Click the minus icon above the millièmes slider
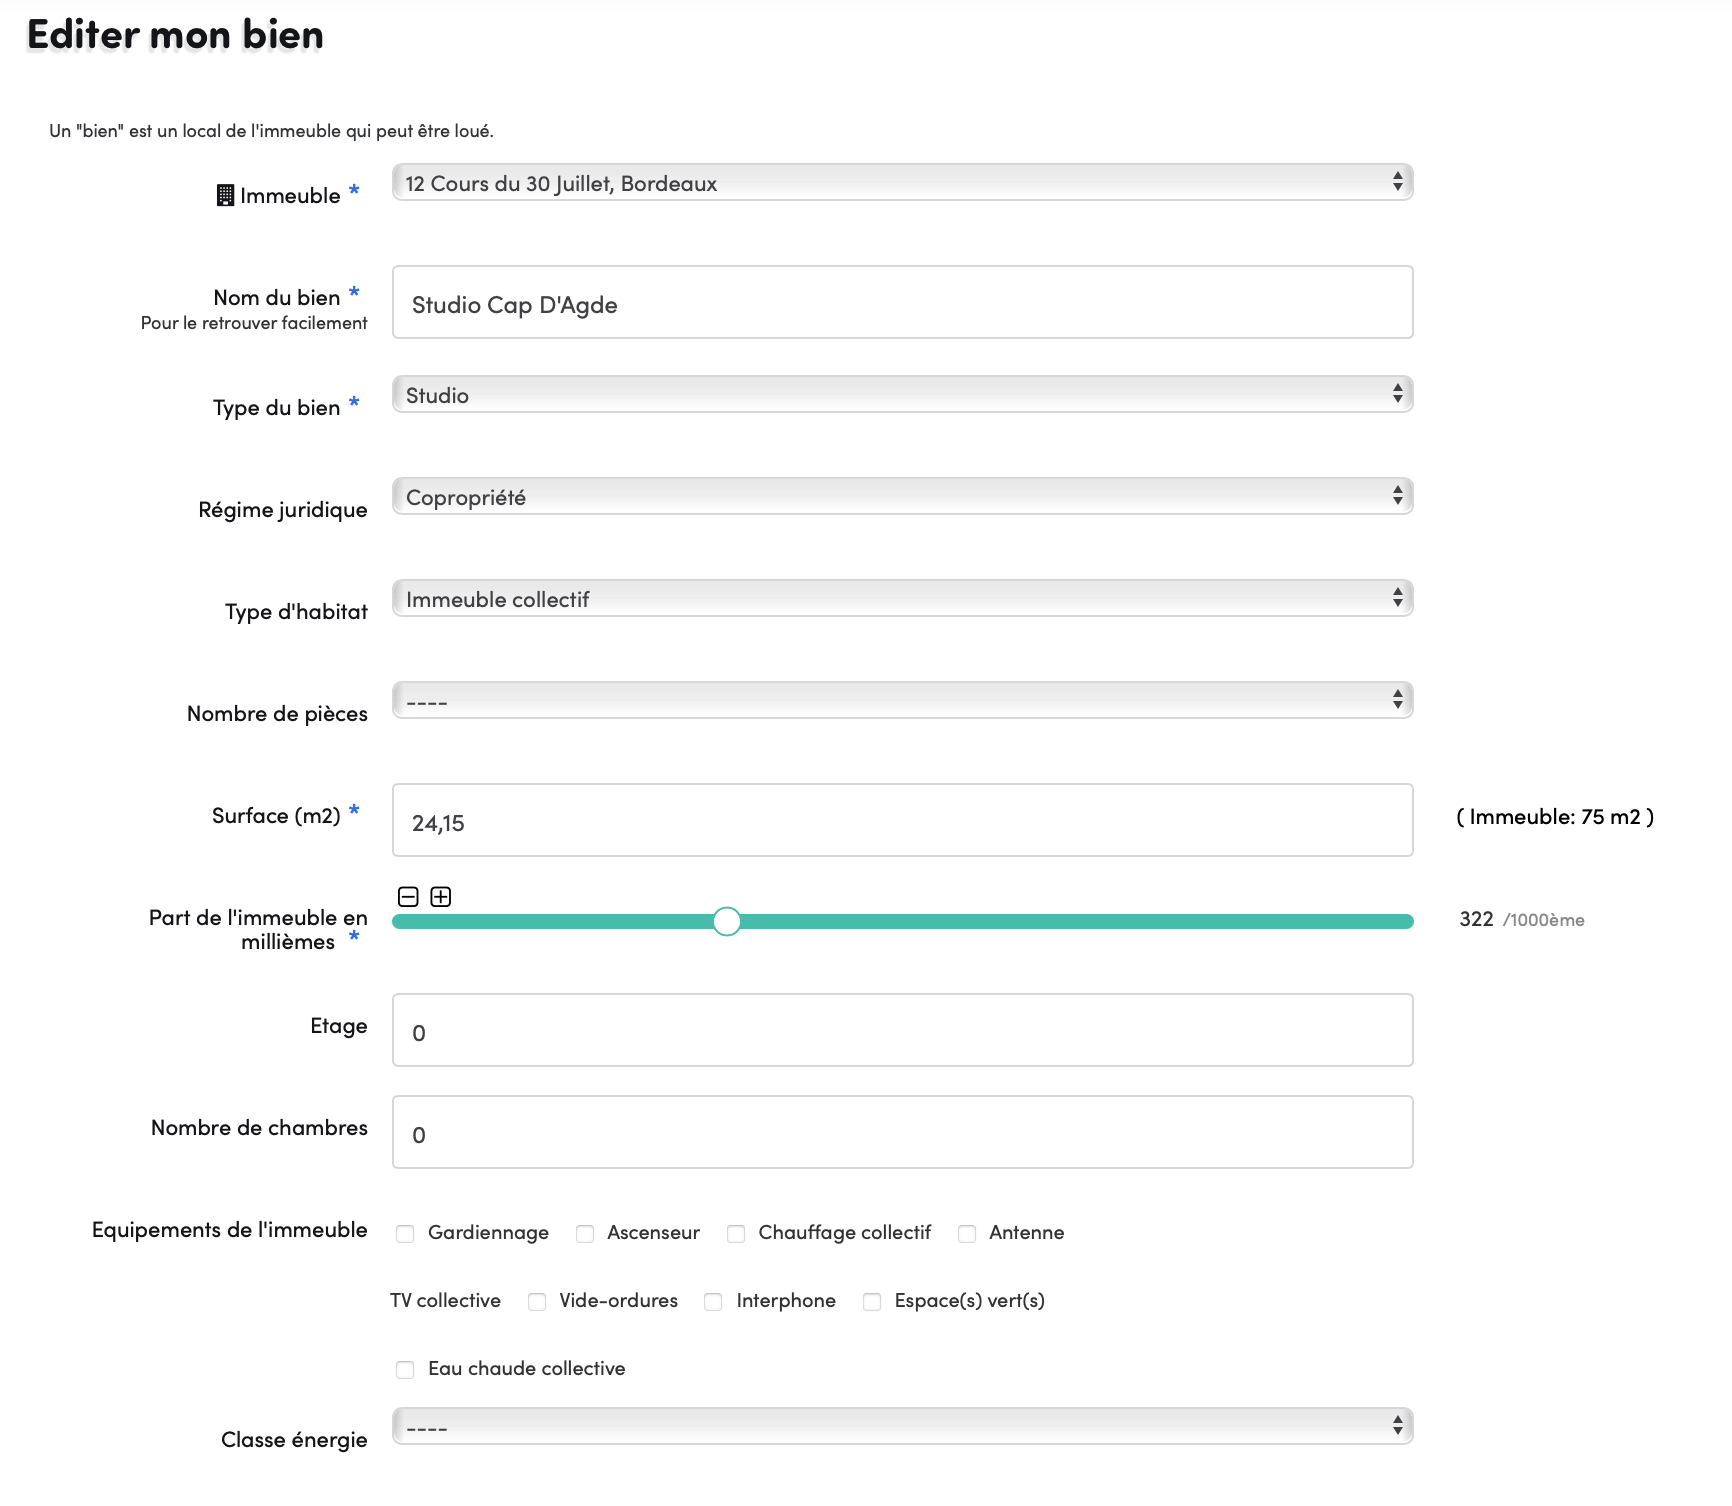 (x=408, y=897)
